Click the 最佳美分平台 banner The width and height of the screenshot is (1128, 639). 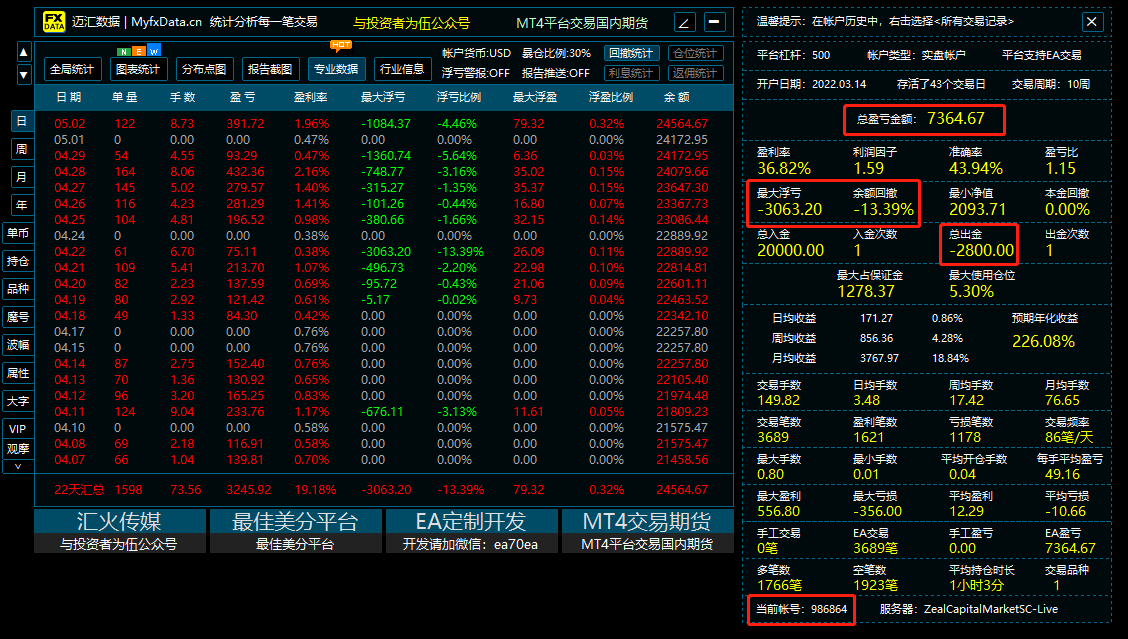point(296,531)
